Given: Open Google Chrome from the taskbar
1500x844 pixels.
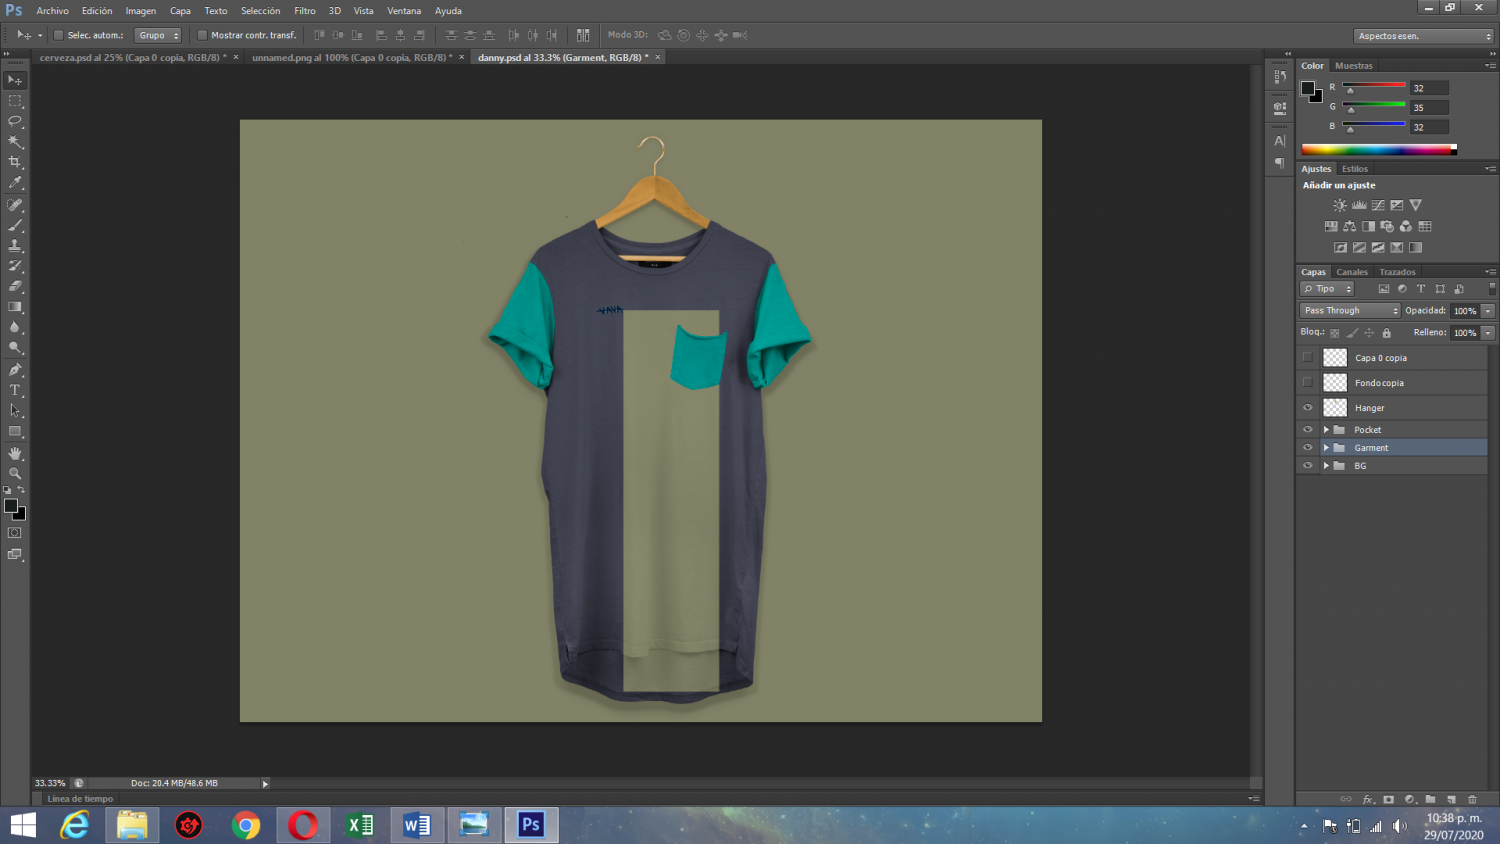Looking at the screenshot, I should coord(246,825).
